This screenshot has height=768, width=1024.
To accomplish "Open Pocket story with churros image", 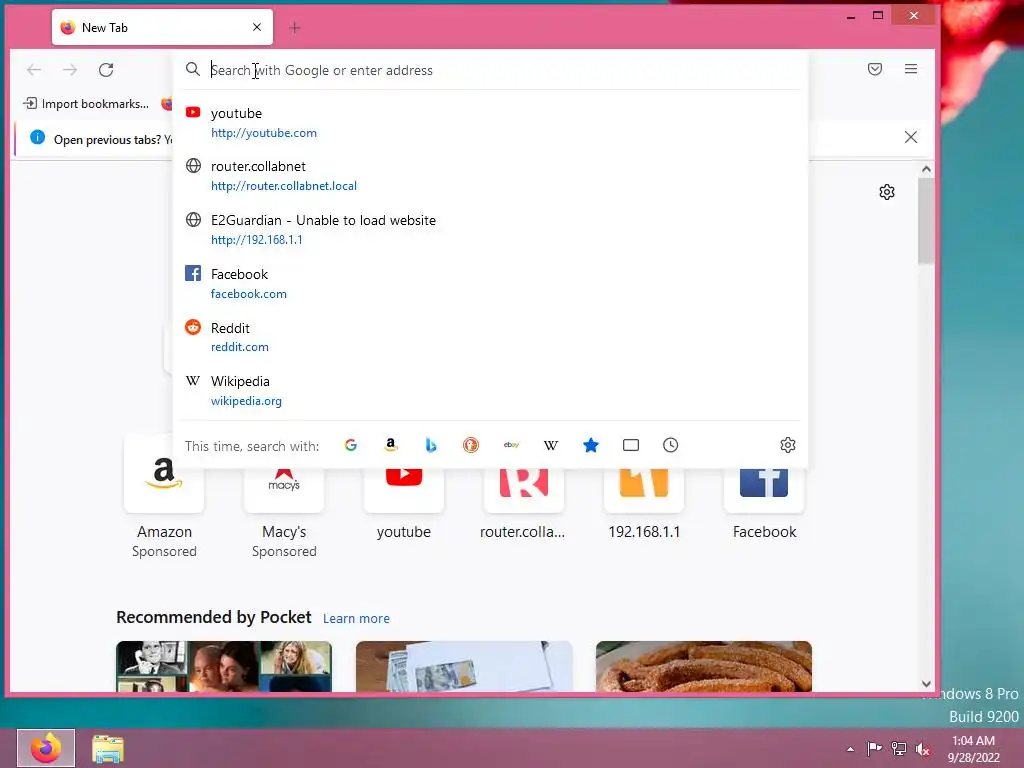I will [x=704, y=666].
